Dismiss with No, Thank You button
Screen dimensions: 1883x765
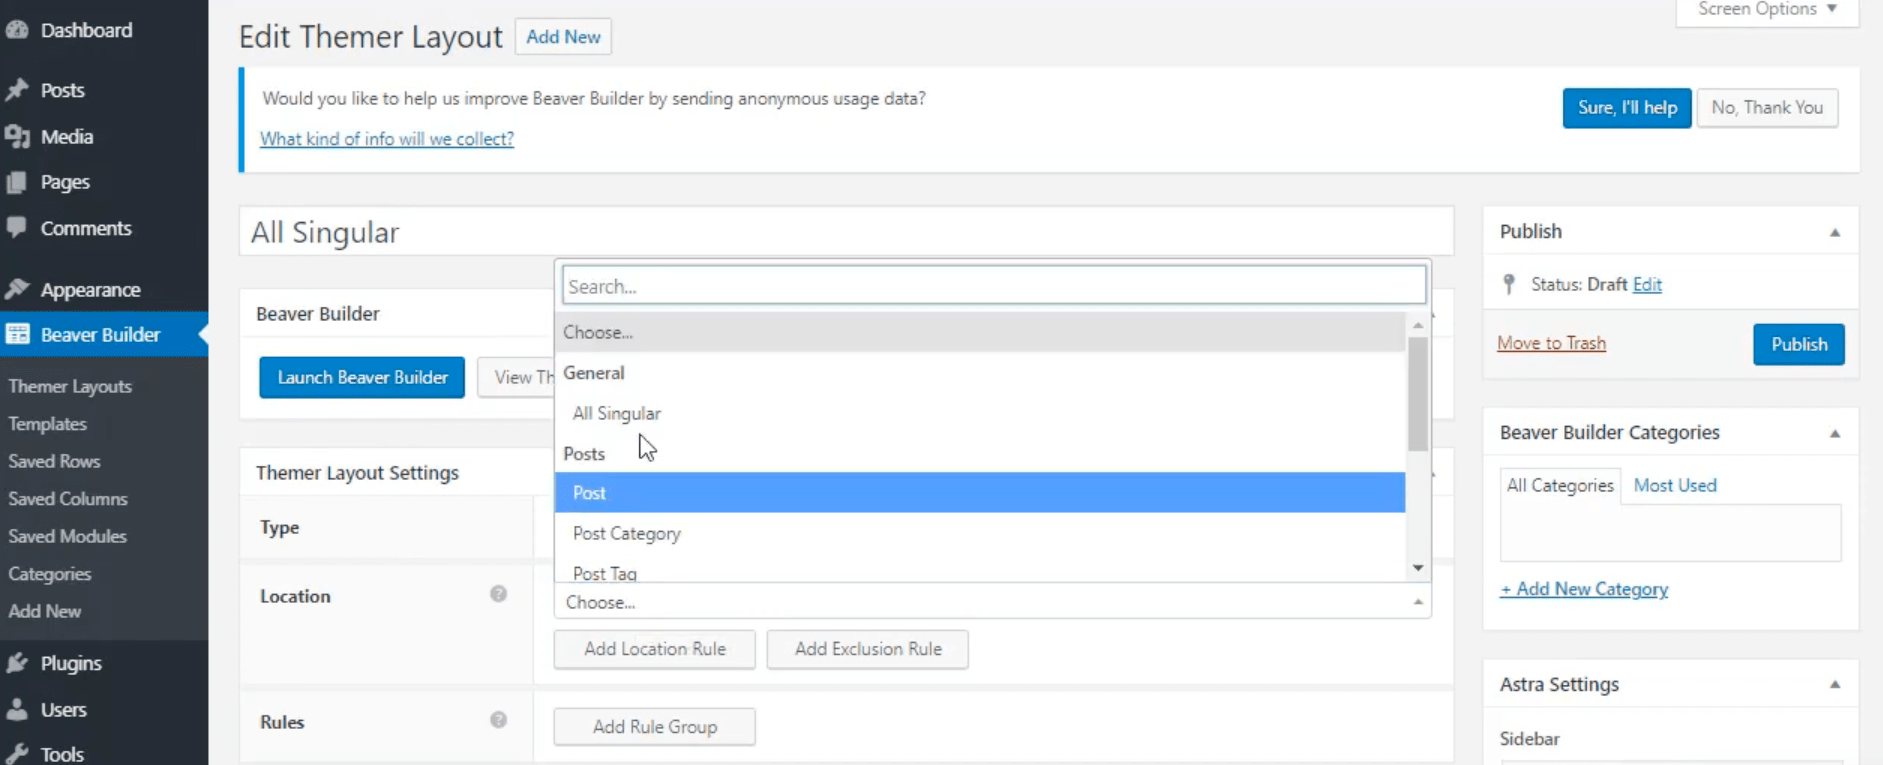(x=1767, y=108)
